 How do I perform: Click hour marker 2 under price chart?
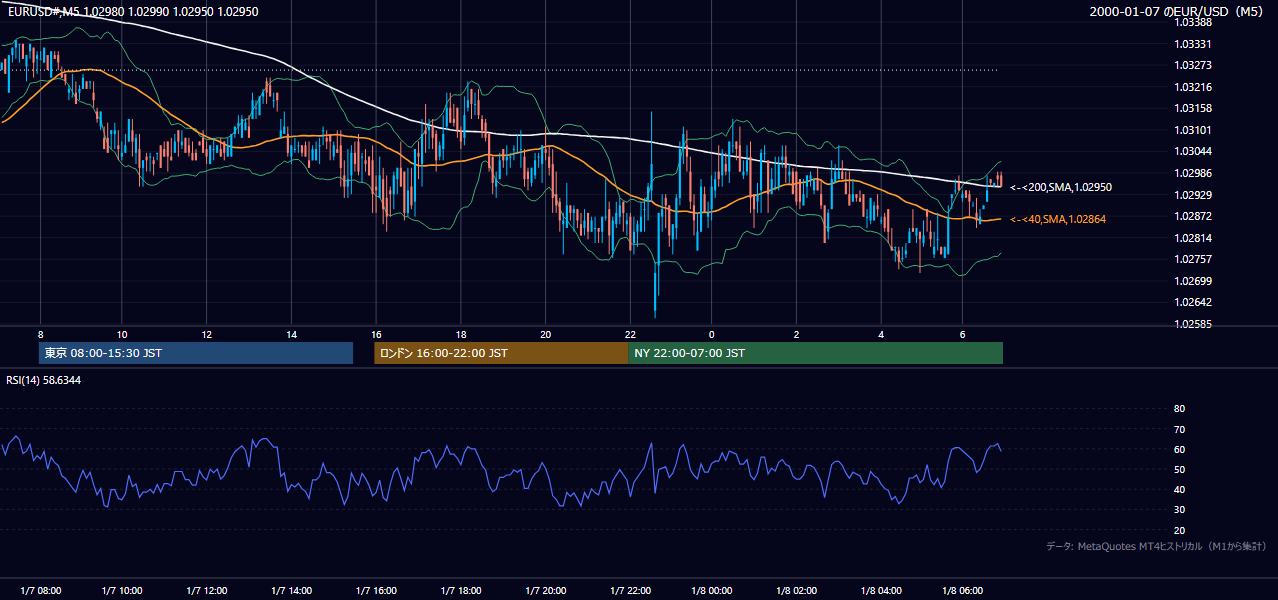tap(797, 334)
